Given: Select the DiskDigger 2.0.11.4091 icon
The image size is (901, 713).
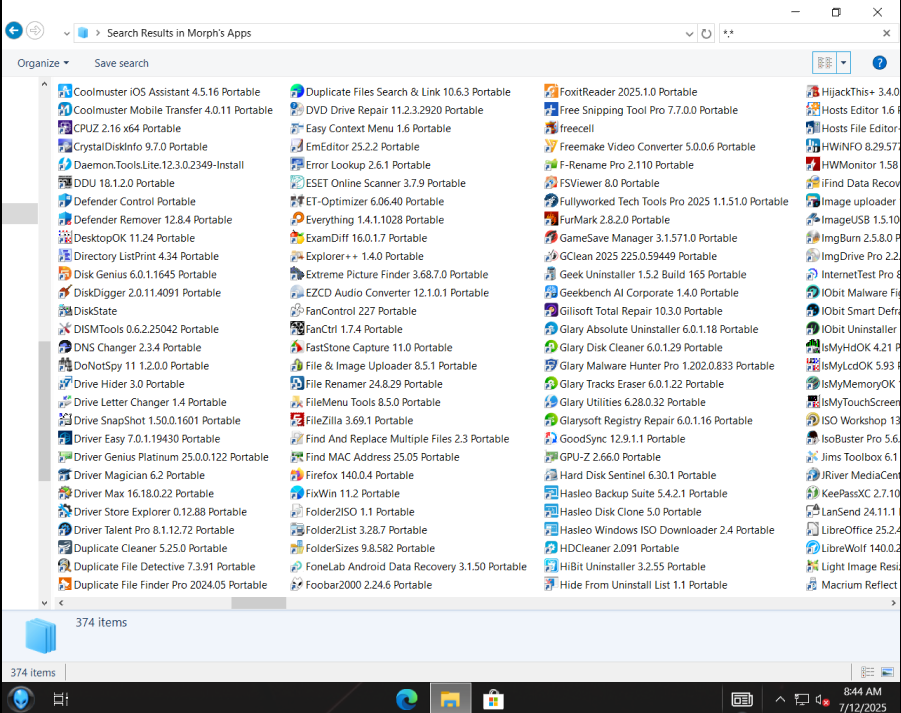Looking at the screenshot, I should [x=65, y=292].
